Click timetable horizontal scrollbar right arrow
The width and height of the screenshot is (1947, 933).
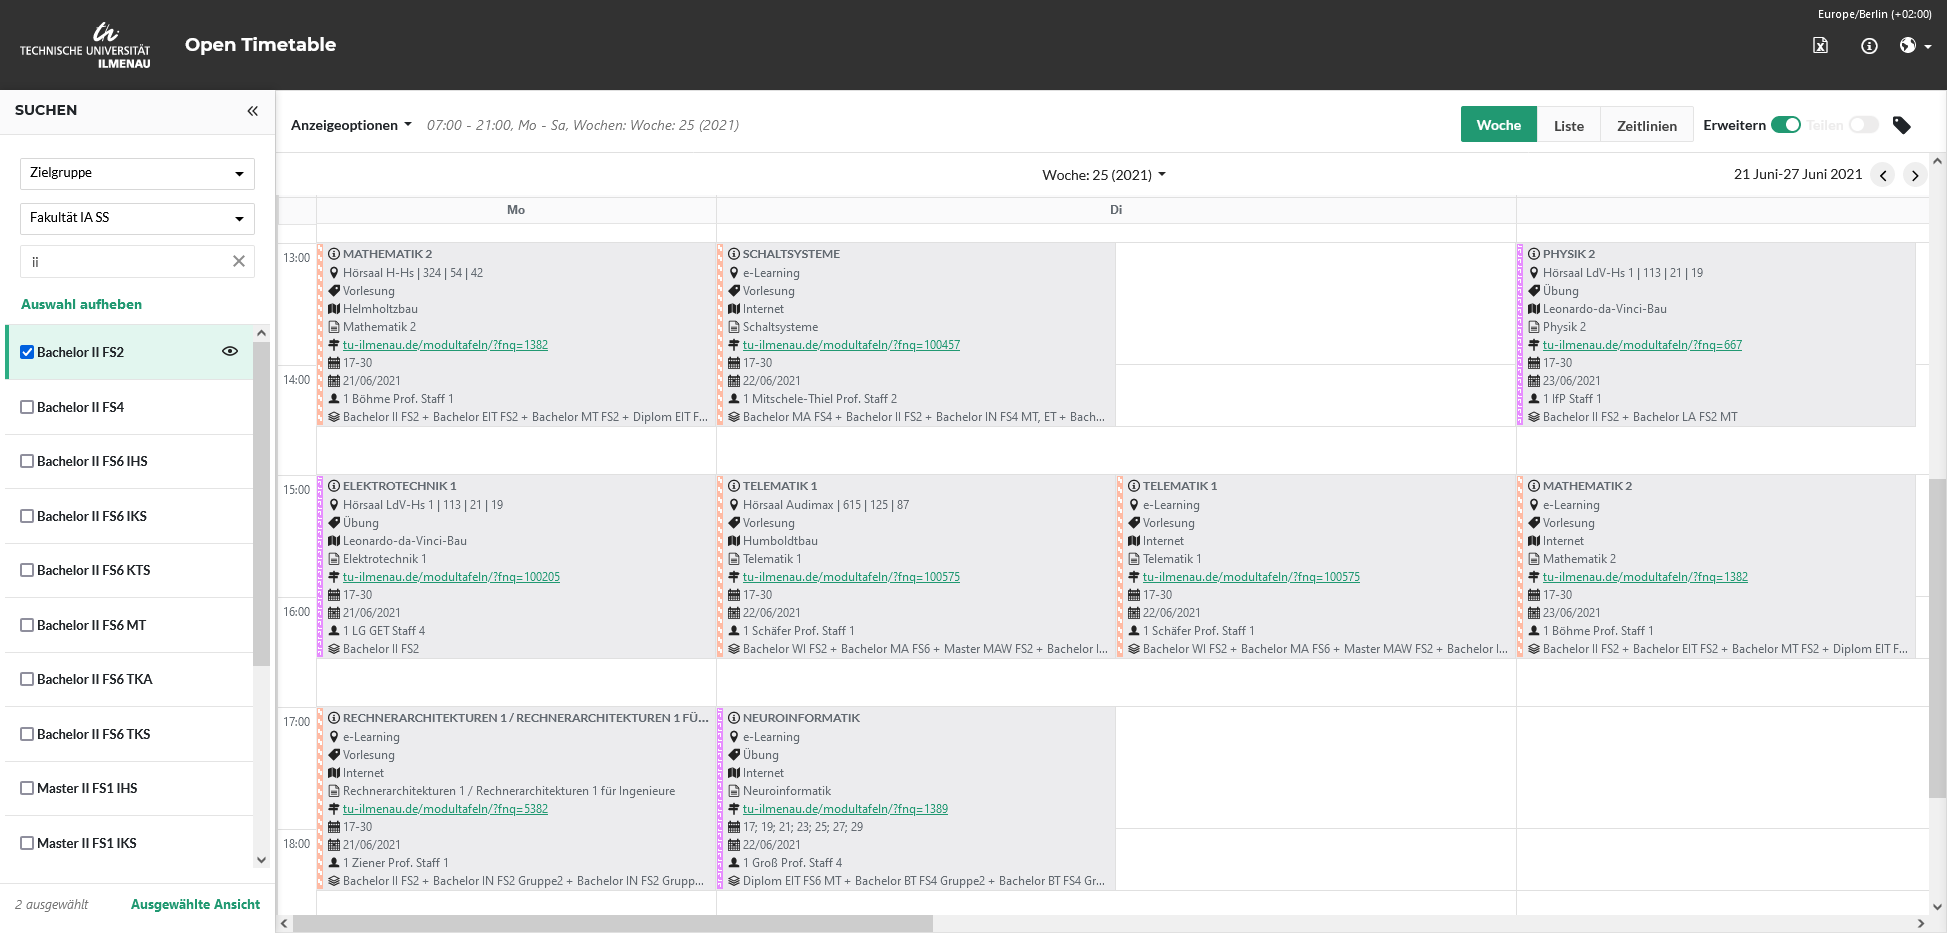pos(1920,924)
